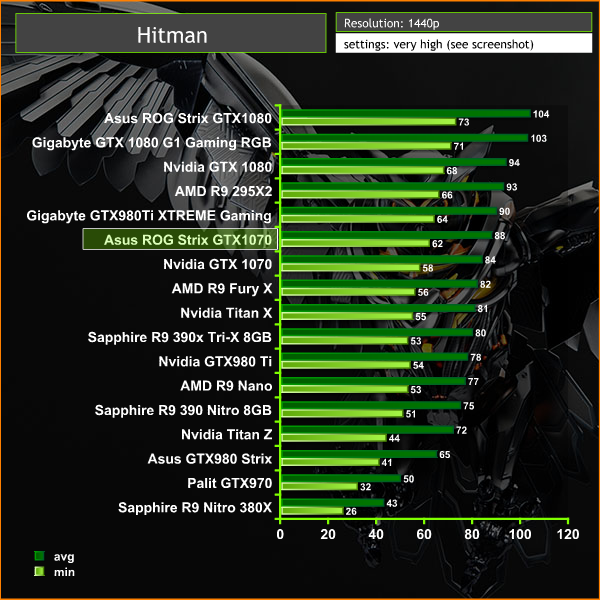Image resolution: width=600 pixels, height=600 pixels.
Task: Select the Gigabyte GTX980Ti XTREME Gaming label
Action: click(x=149, y=216)
